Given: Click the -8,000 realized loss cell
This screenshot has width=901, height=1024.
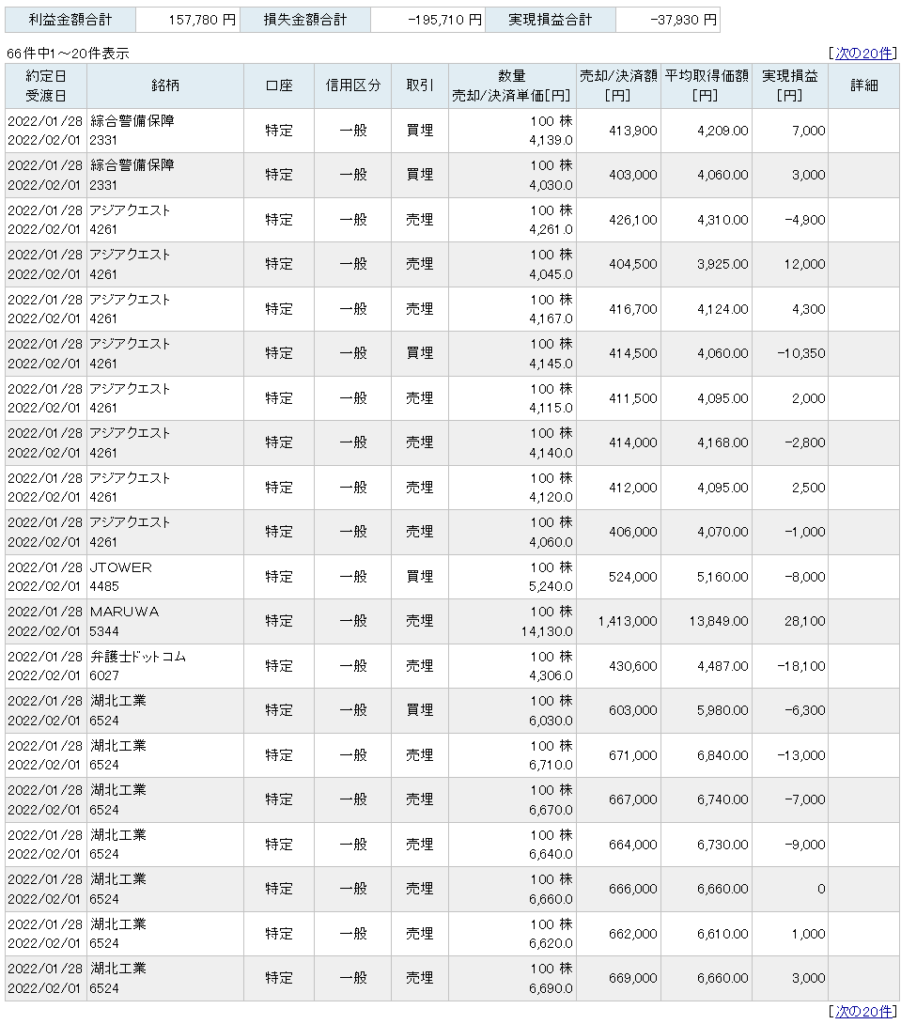Looking at the screenshot, I should (x=790, y=577).
